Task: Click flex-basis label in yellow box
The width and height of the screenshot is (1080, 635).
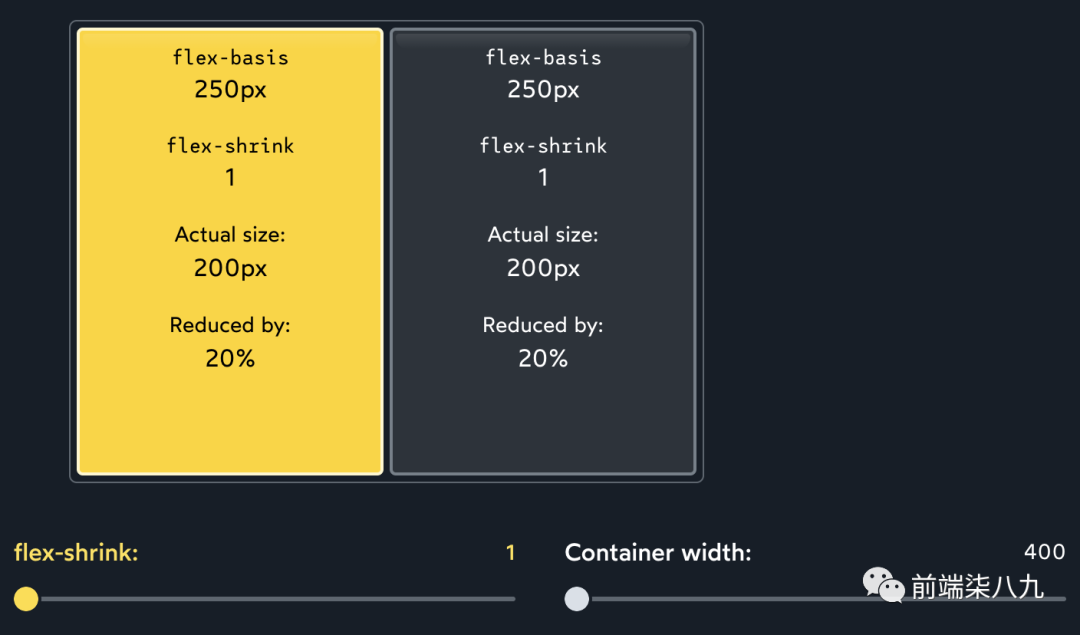Action: point(230,57)
